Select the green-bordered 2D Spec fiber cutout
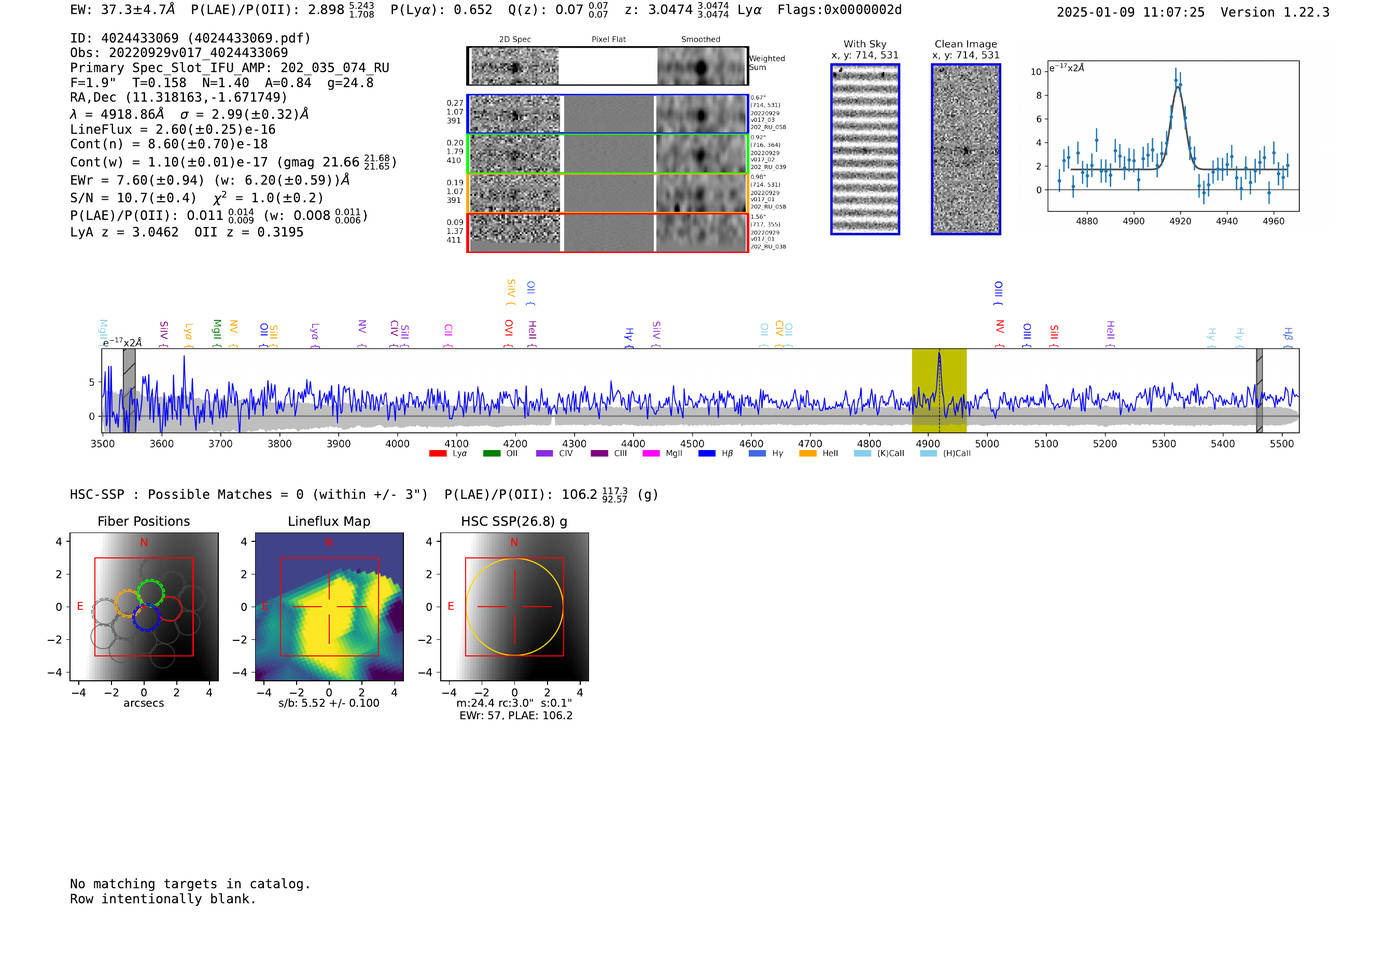This screenshot has width=1400, height=953. pyautogui.click(x=515, y=154)
